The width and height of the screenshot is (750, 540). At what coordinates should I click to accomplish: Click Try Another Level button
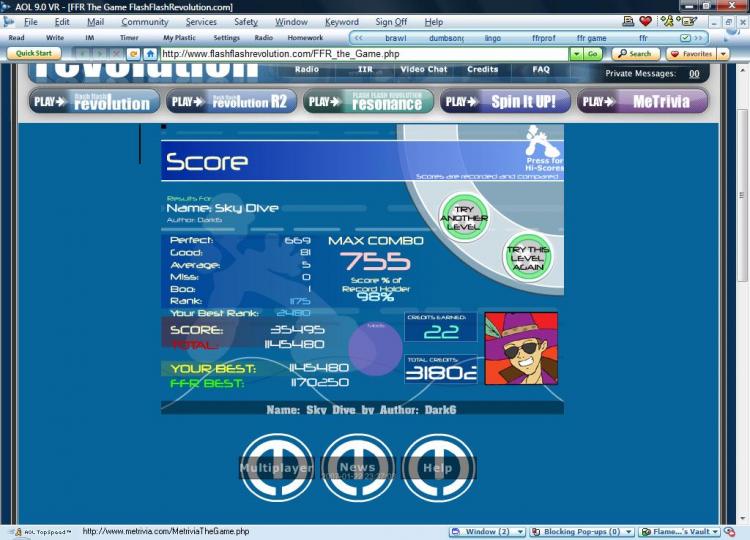click(x=463, y=218)
